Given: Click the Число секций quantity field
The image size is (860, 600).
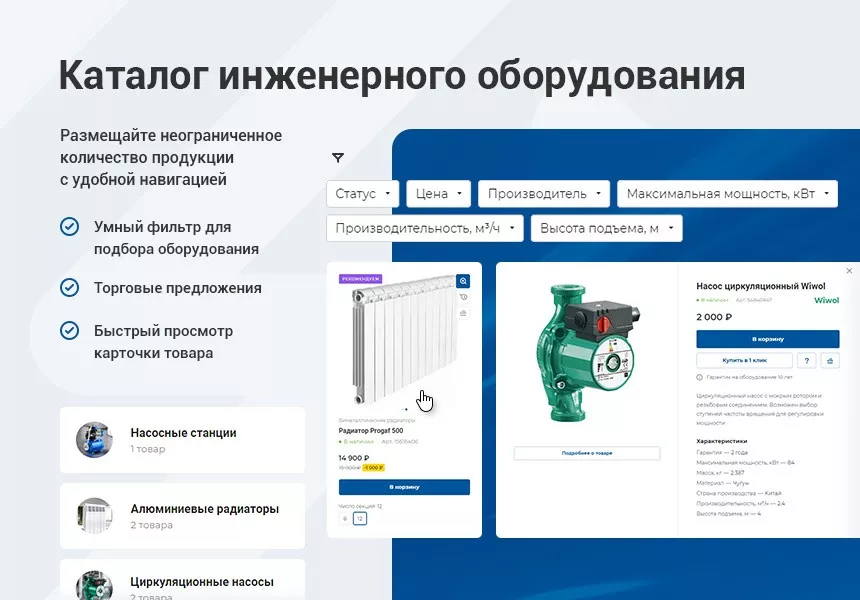Looking at the screenshot, I should click(x=359, y=516).
